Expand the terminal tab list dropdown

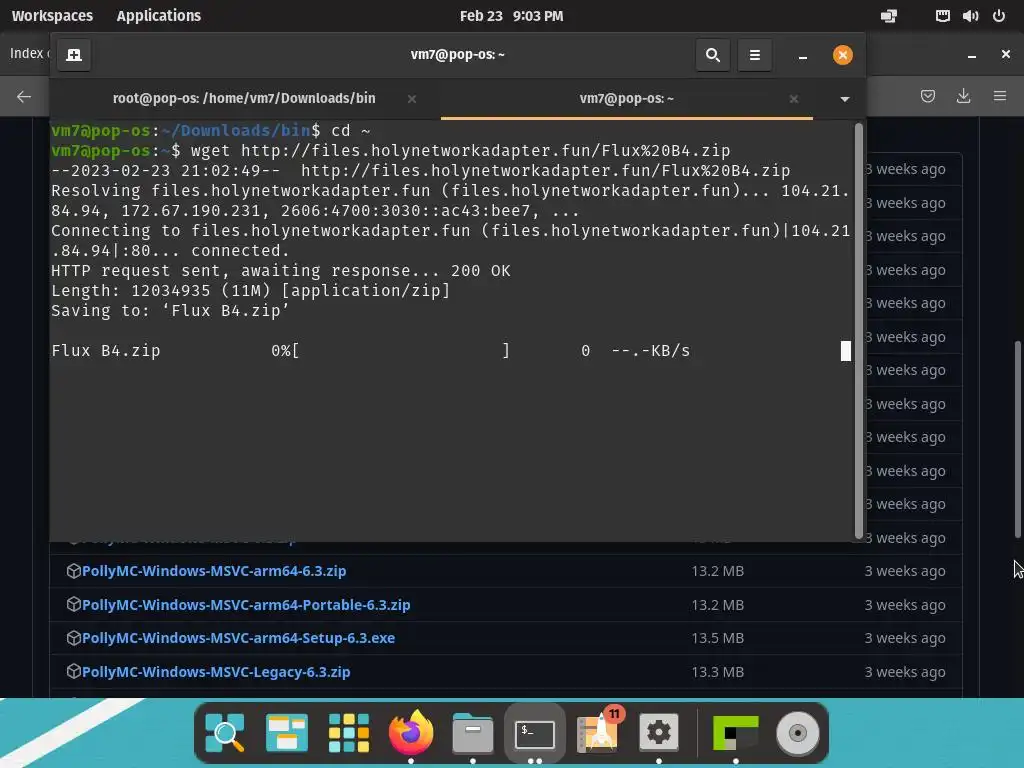pyautogui.click(x=844, y=99)
